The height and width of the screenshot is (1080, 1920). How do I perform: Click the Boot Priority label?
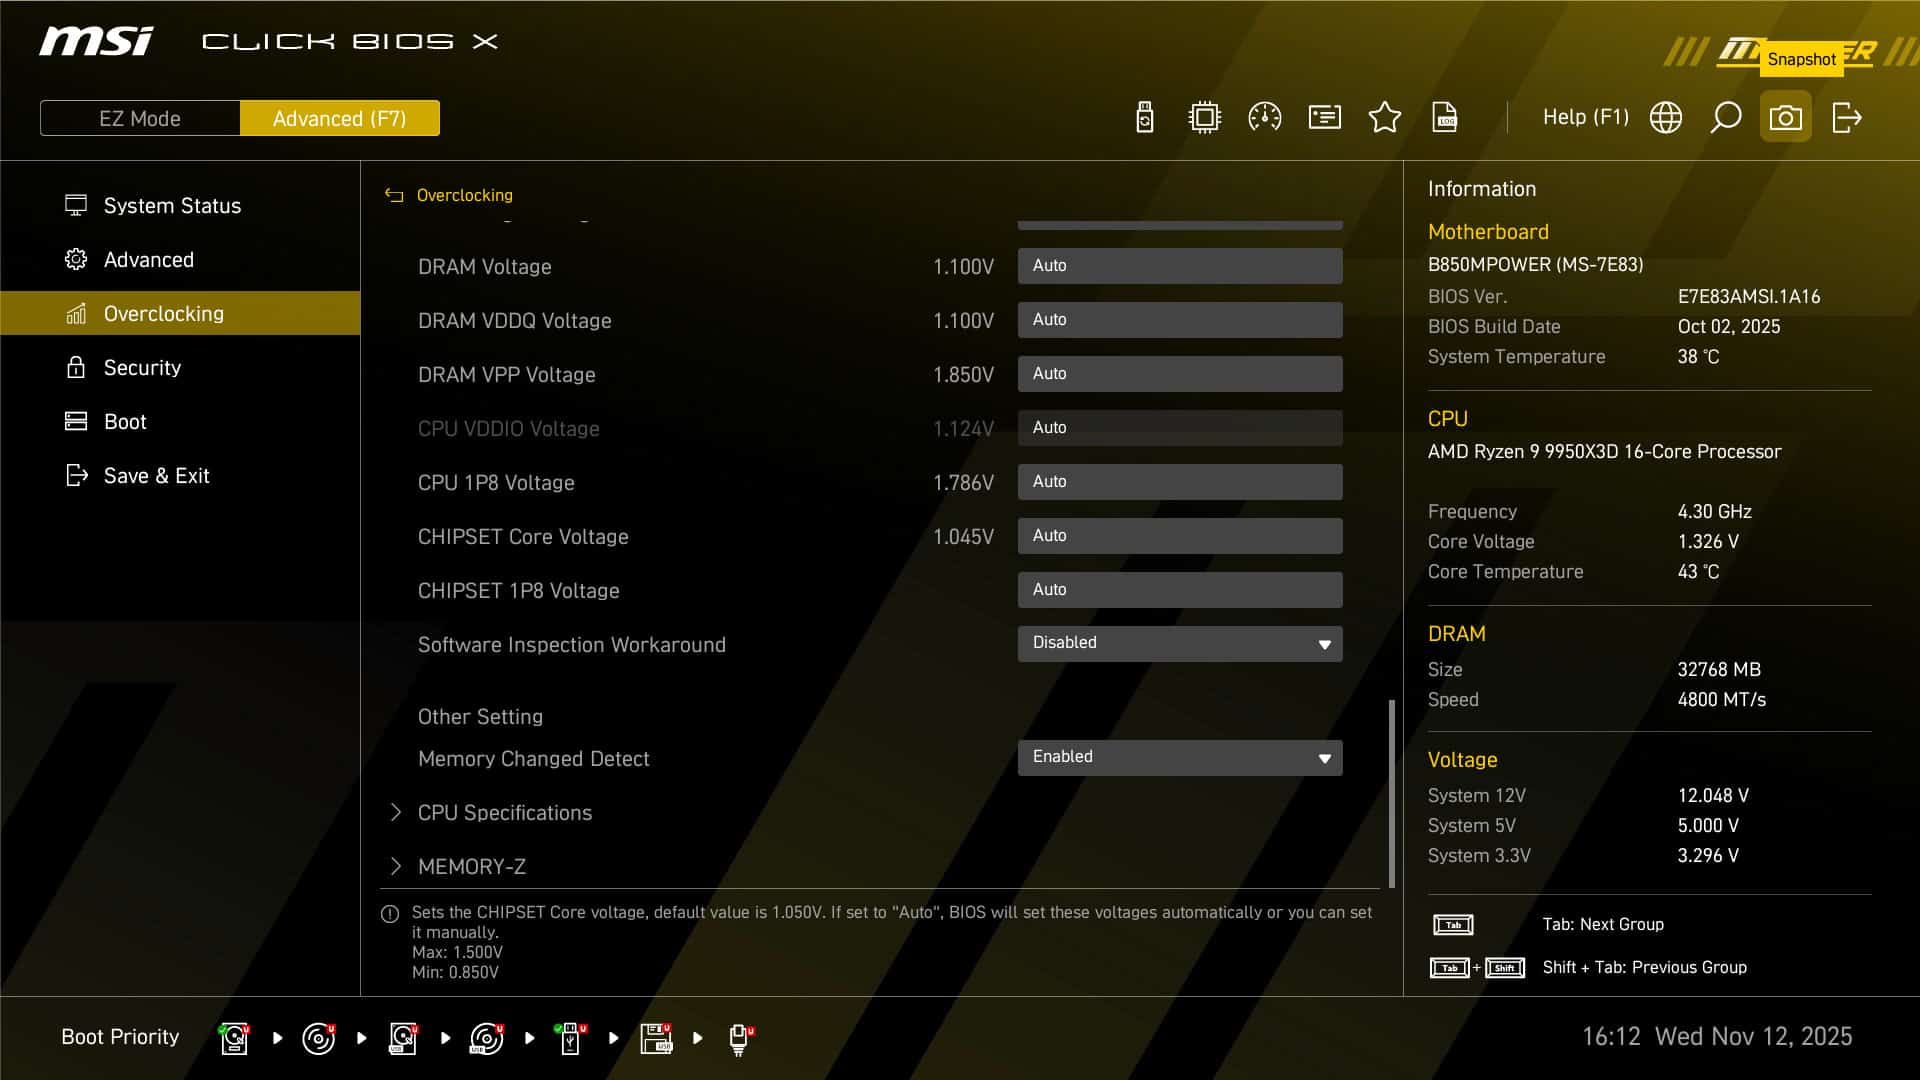(x=120, y=1037)
